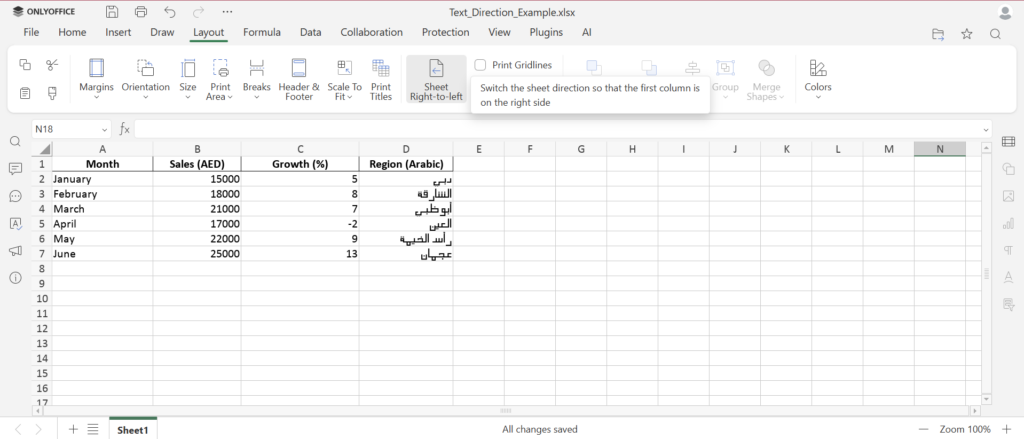This screenshot has width=1024, height=439.
Task: Open the Search icon in left sidebar
Action: (x=16, y=142)
